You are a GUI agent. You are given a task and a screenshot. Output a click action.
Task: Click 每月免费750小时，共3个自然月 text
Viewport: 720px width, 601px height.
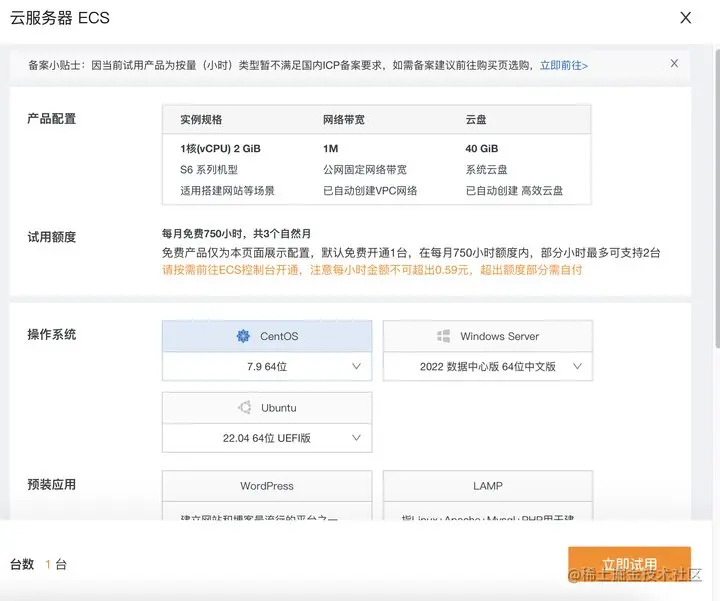coord(236,234)
